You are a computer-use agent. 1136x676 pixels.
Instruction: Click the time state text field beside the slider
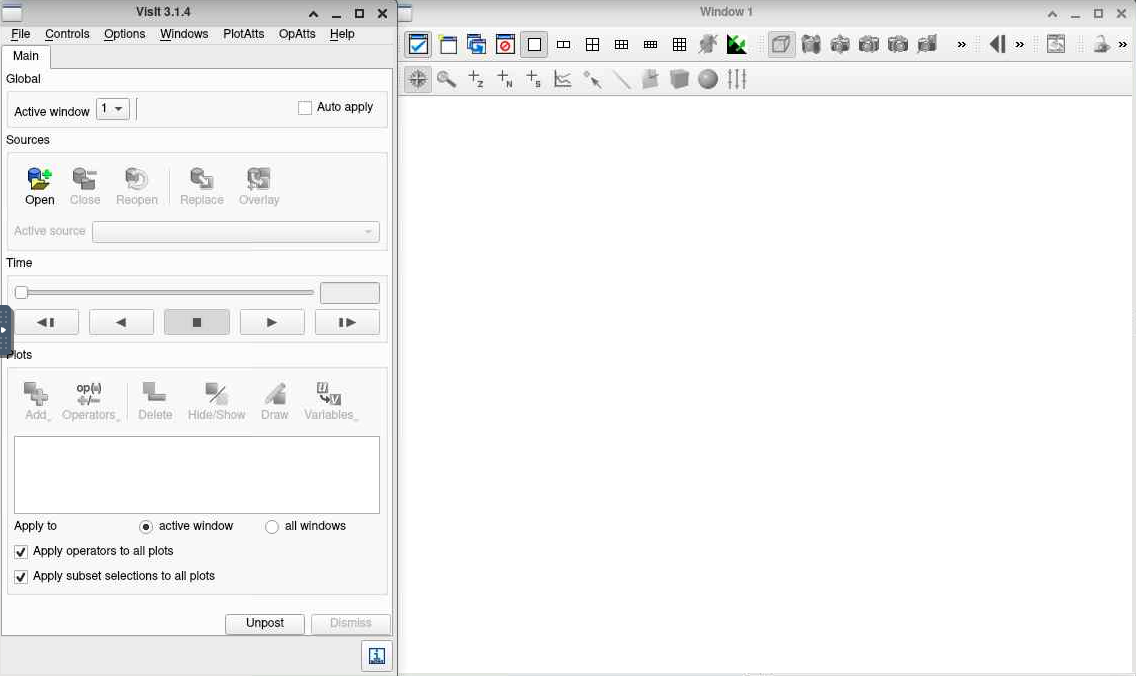(x=350, y=293)
